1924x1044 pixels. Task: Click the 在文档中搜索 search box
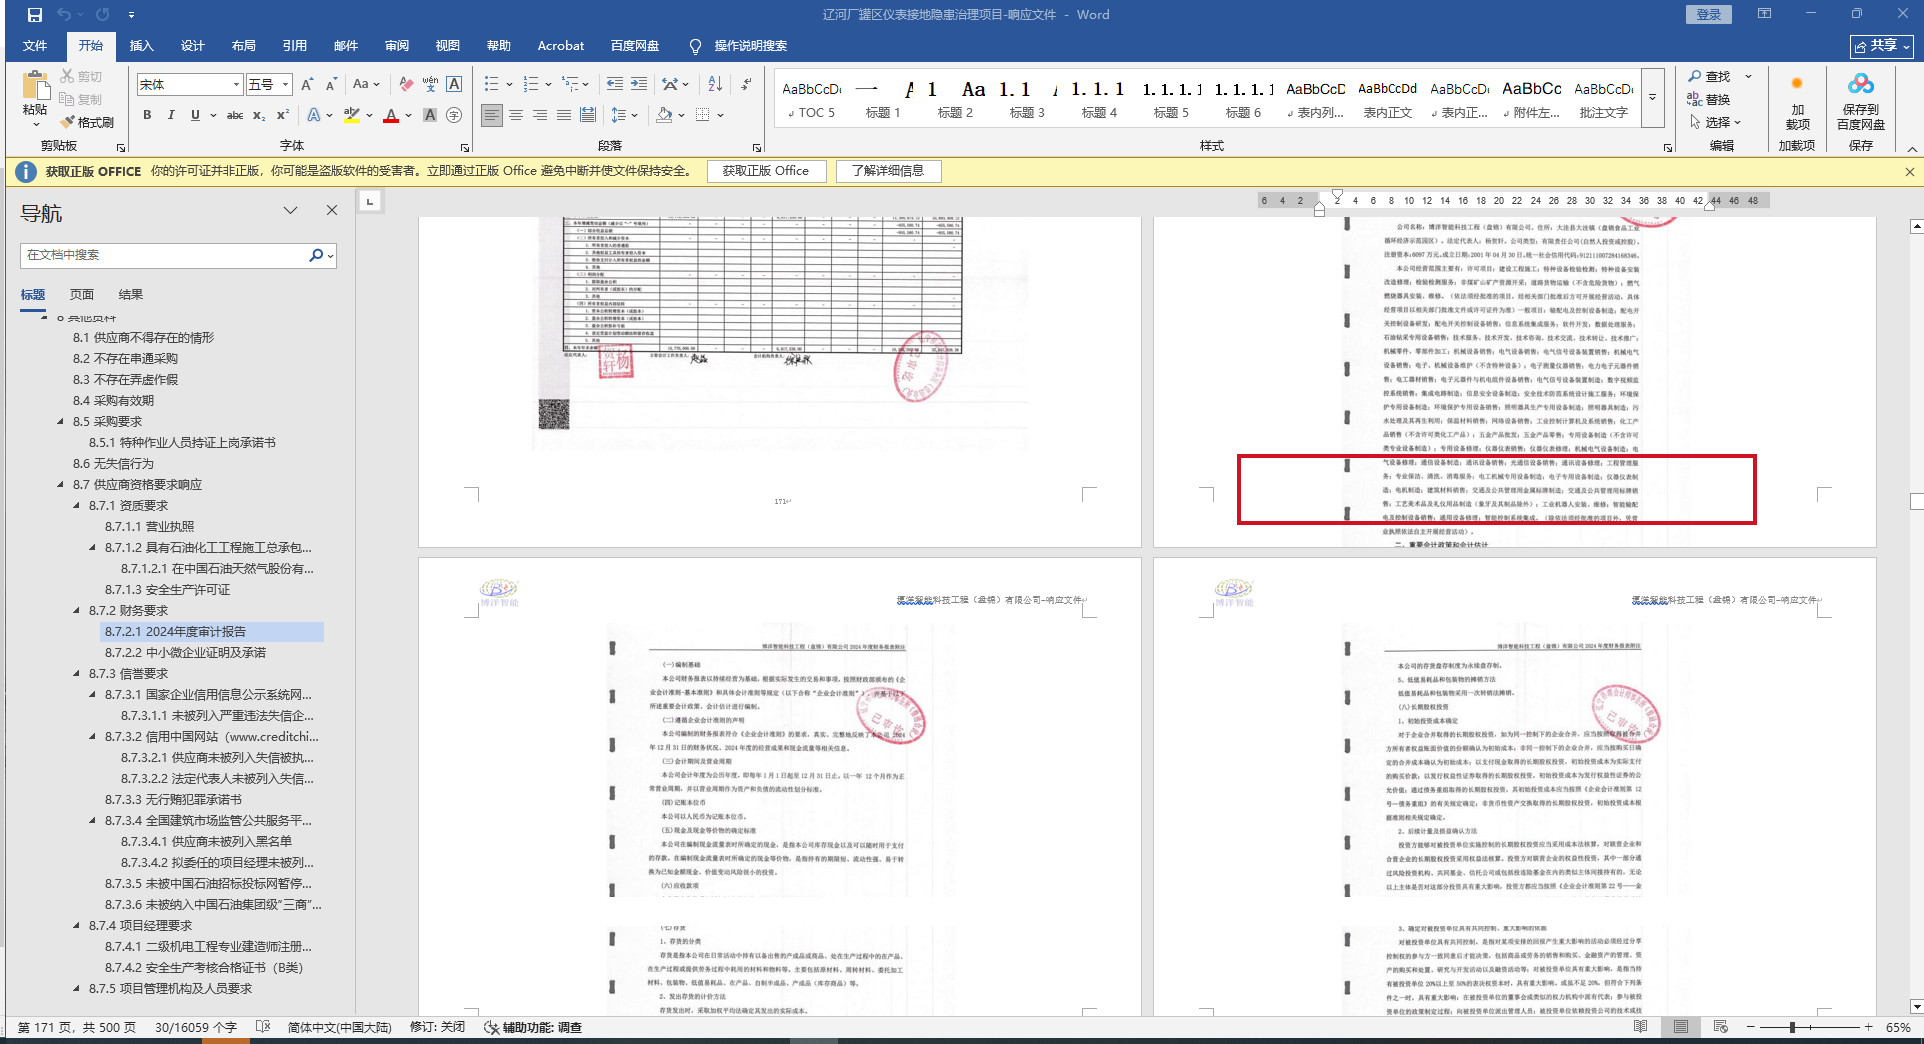click(164, 256)
